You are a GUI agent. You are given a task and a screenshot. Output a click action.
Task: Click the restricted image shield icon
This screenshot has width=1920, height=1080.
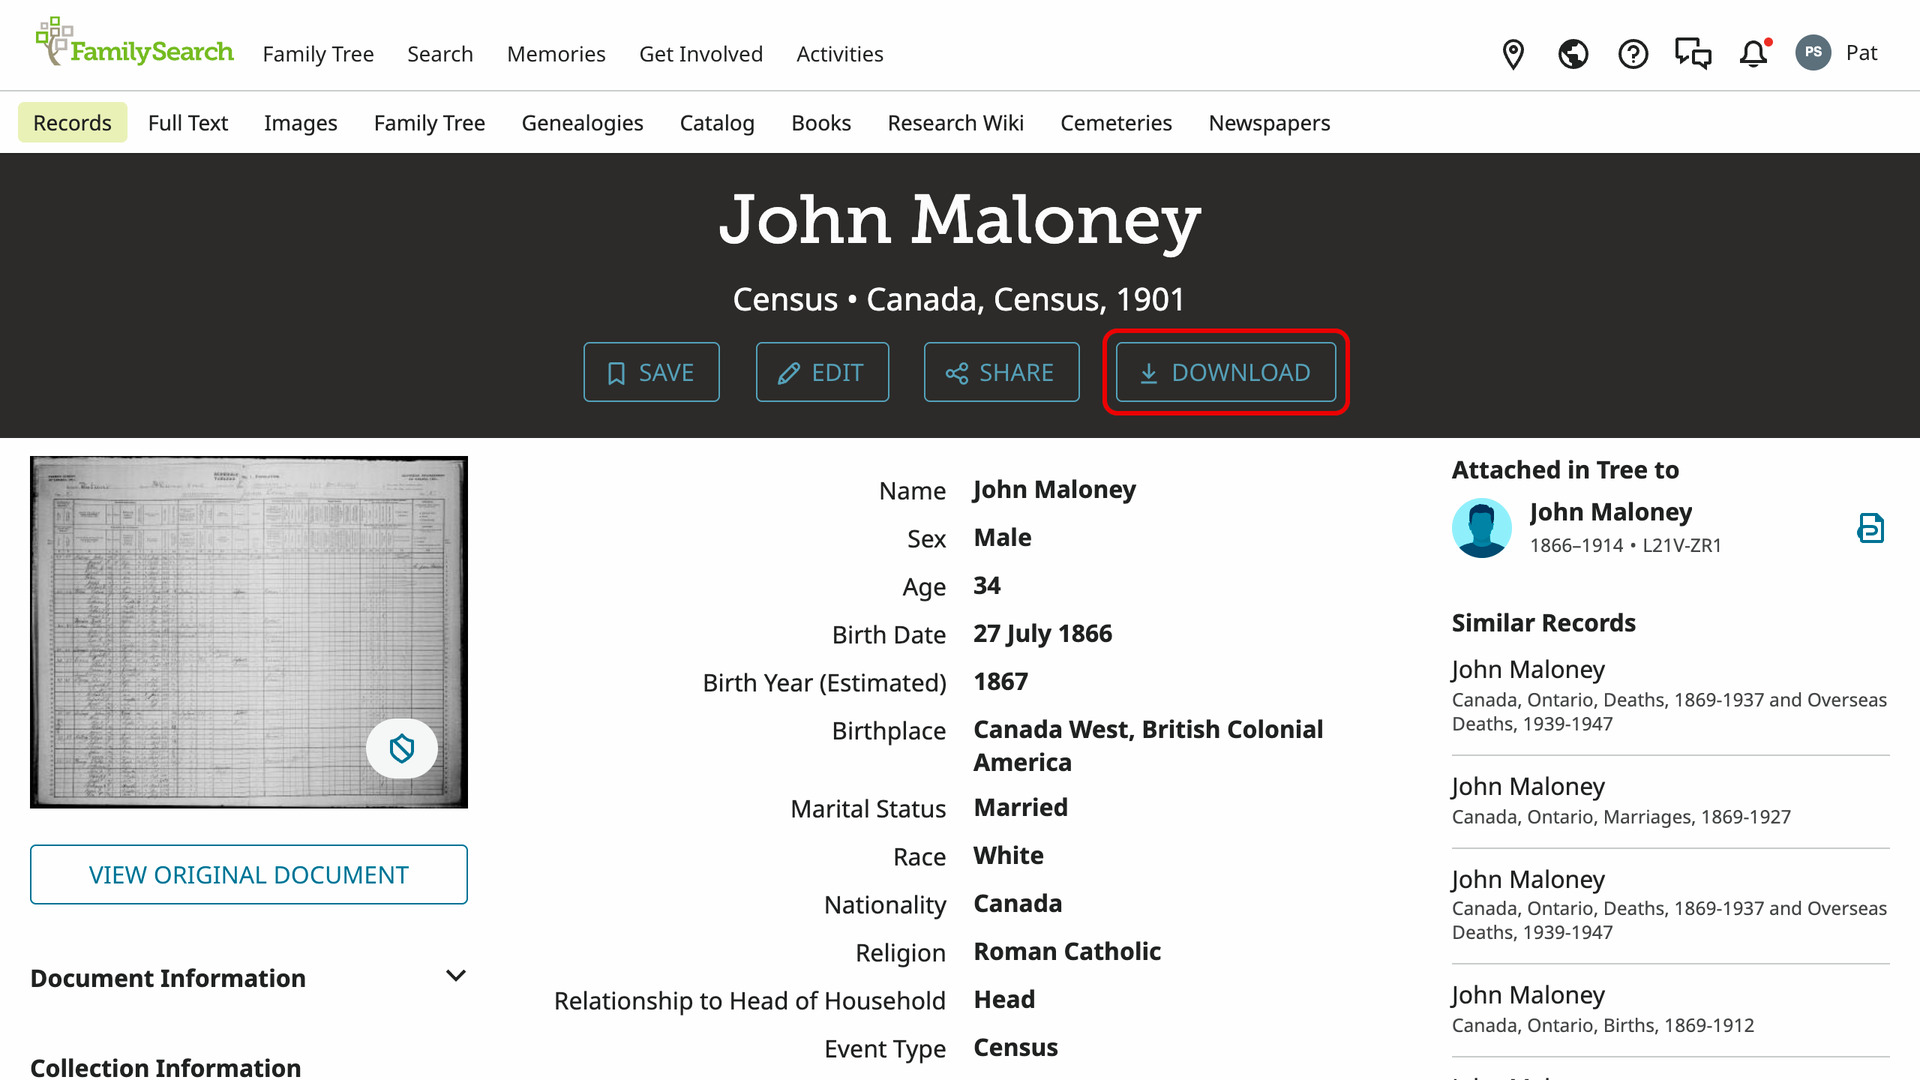click(x=402, y=748)
